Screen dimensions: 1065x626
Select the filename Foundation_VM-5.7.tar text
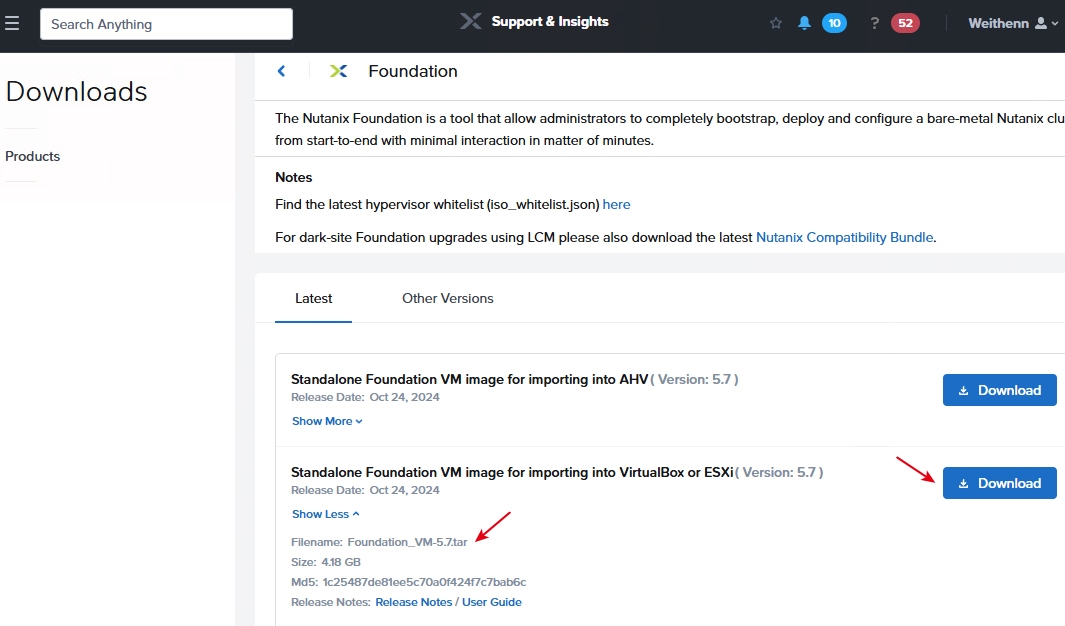(408, 542)
